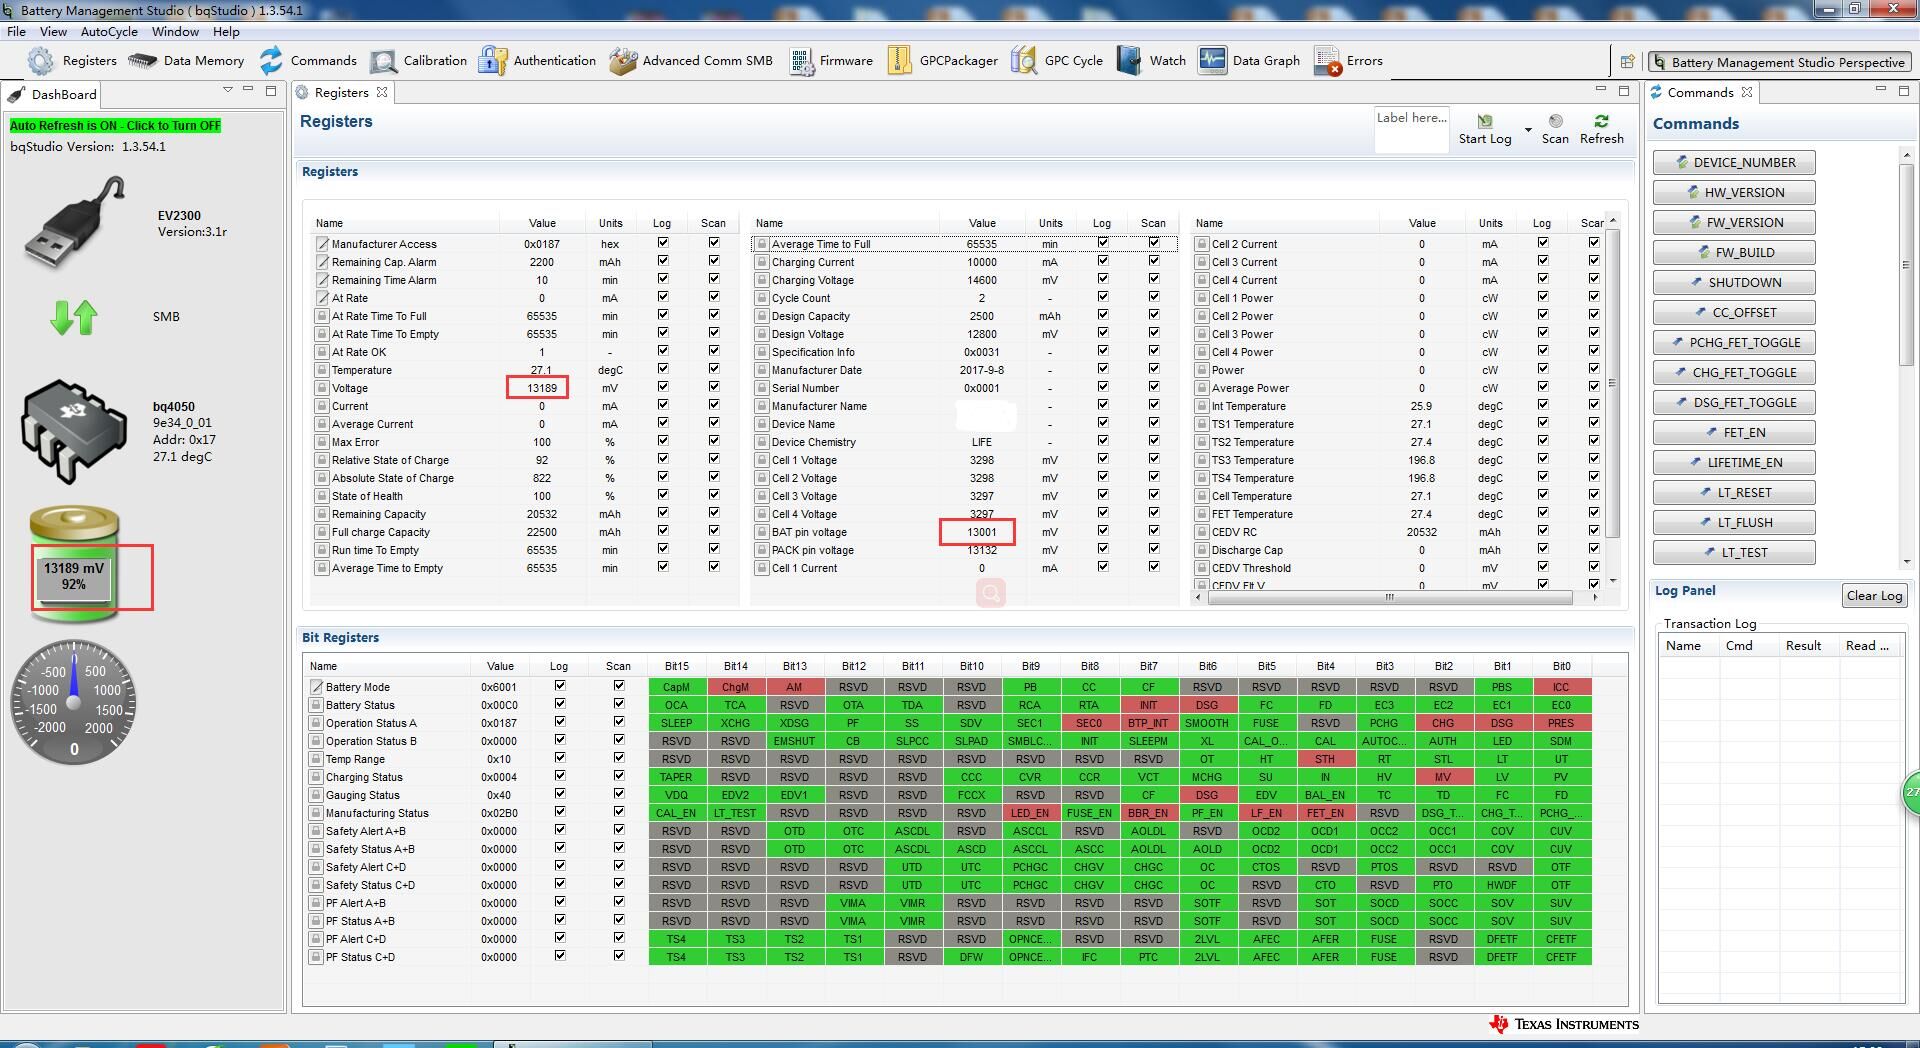
Task: Turn off the Auto Refresh toggle text
Action: coord(115,126)
